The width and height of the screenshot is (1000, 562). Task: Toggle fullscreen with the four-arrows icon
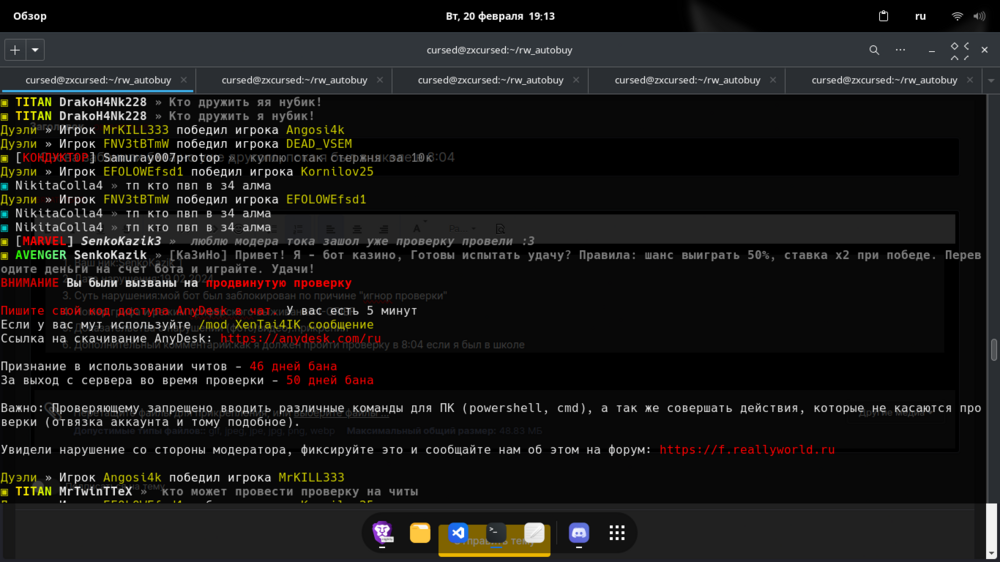click(959, 50)
